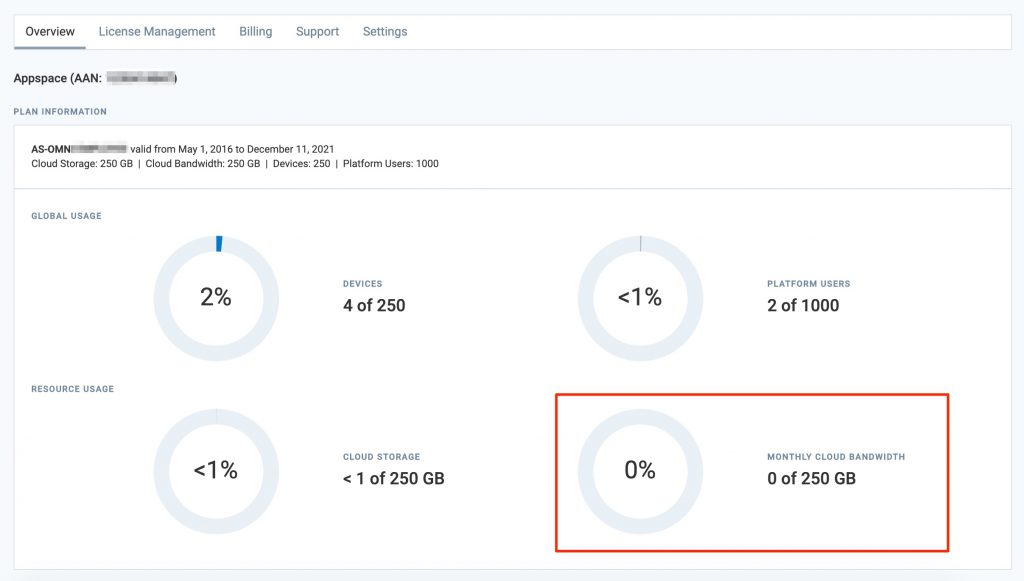Click the 2% devices usage donut chart

(216, 298)
